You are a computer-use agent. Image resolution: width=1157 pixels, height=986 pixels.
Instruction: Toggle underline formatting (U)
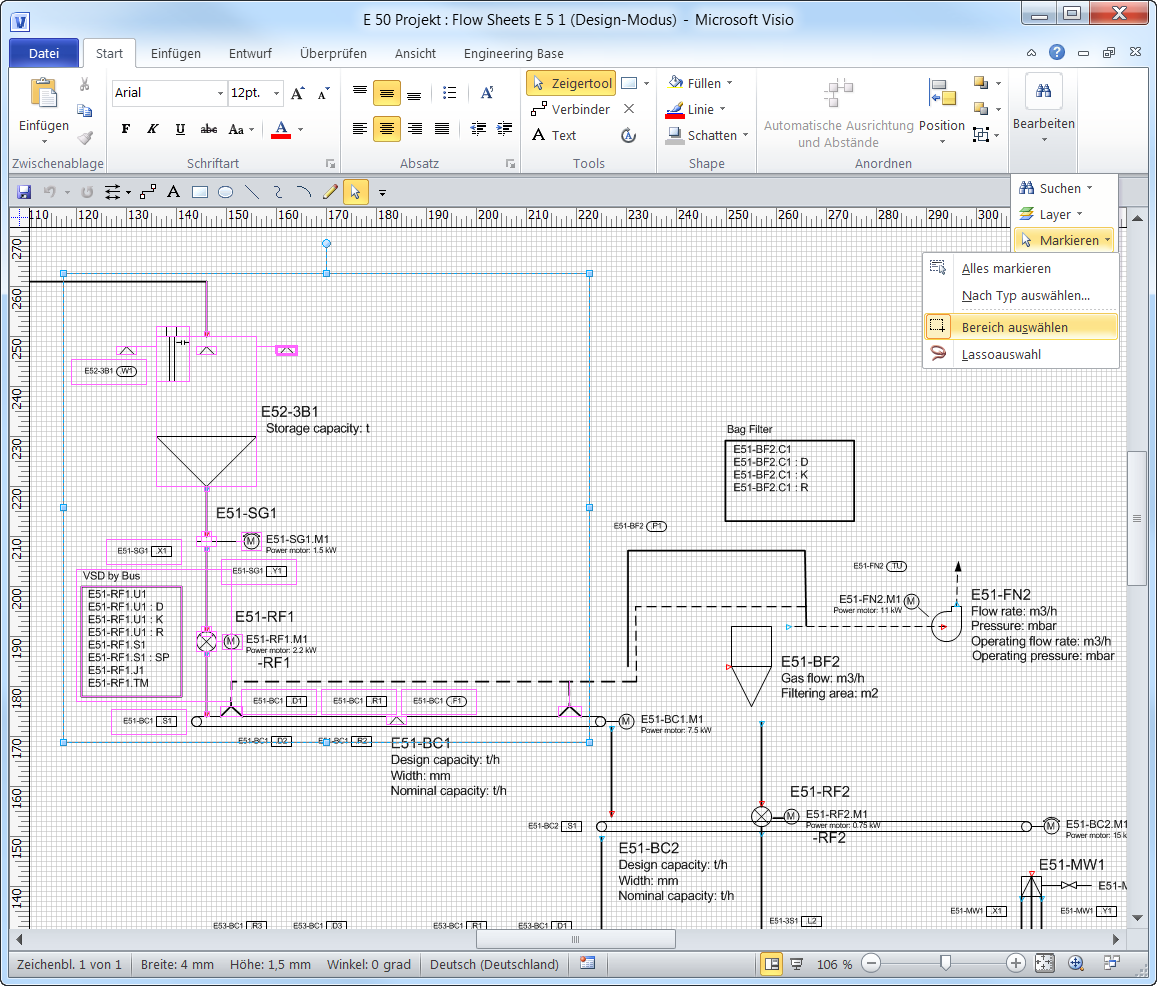click(x=180, y=129)
